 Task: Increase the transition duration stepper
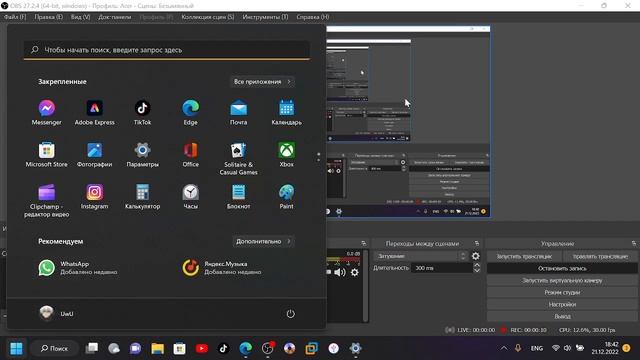pyautogui.click(x=477, y=265)
